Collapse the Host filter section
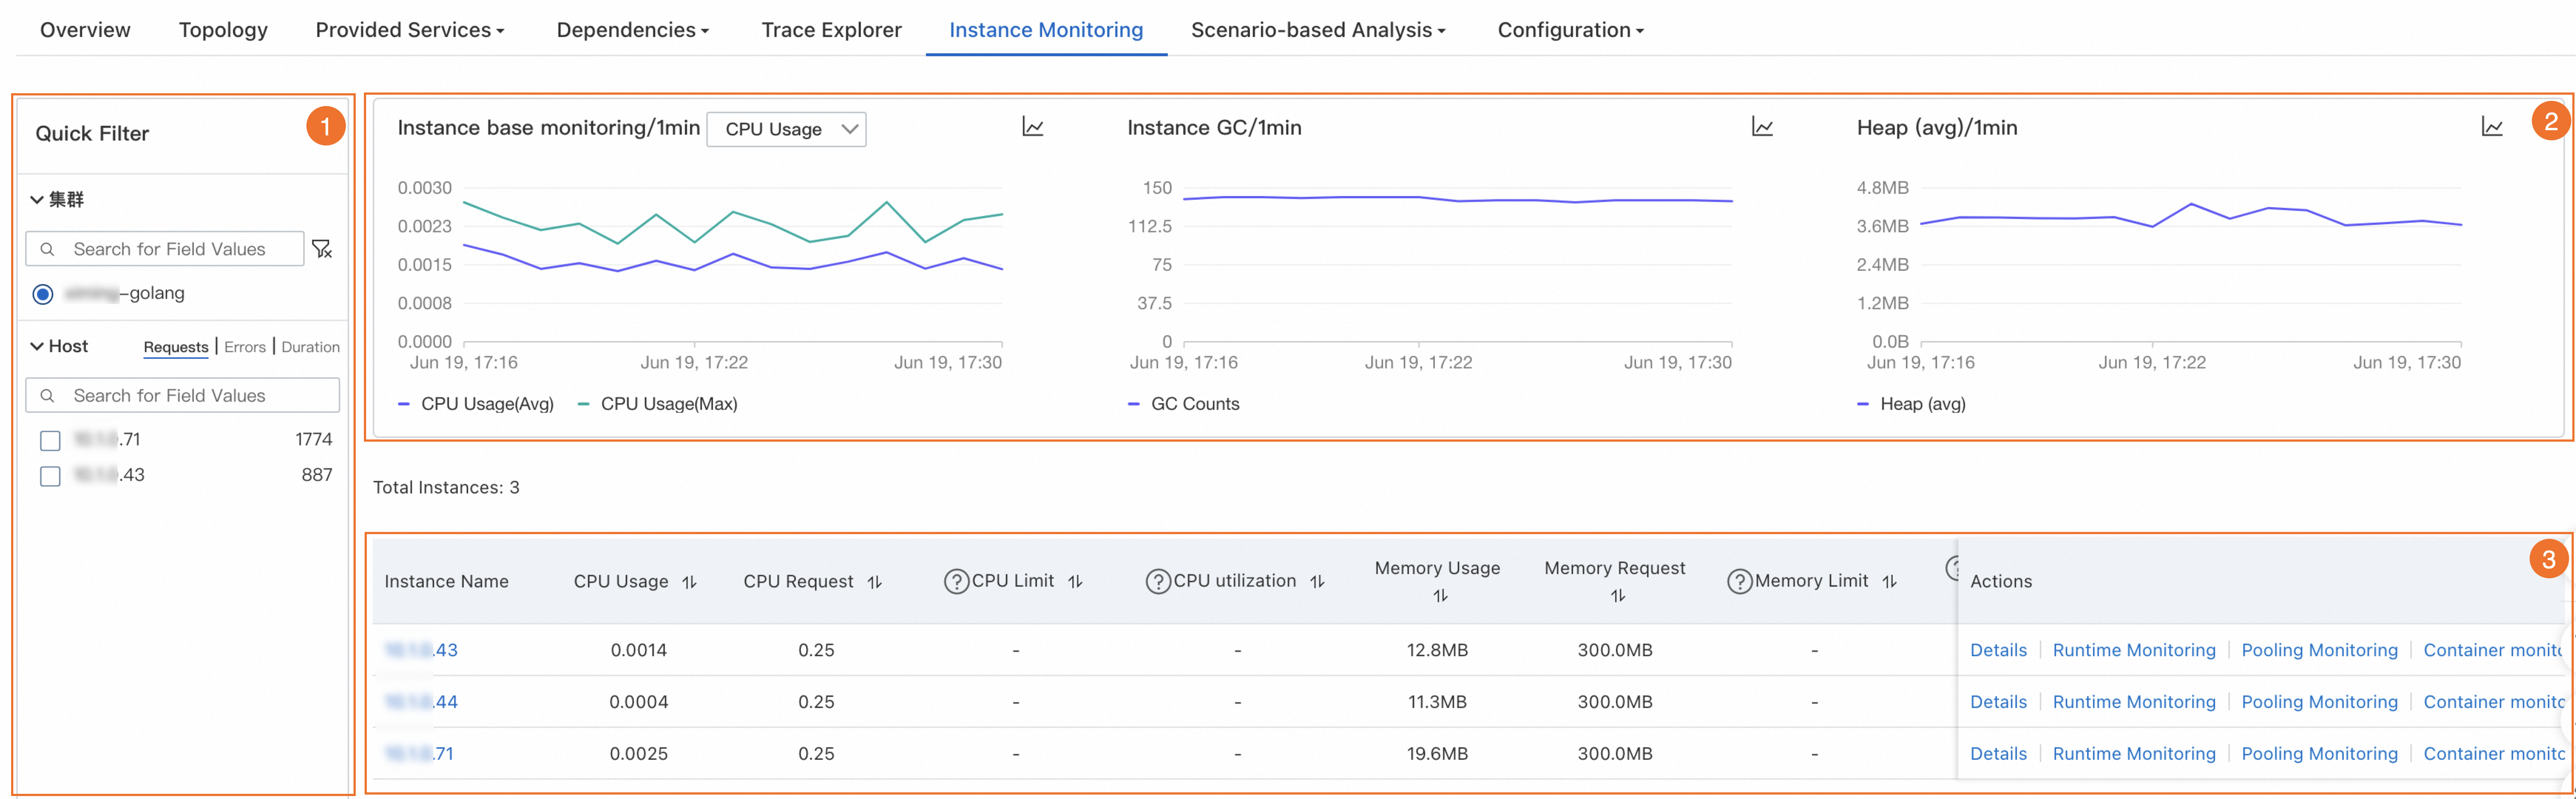 37,346
